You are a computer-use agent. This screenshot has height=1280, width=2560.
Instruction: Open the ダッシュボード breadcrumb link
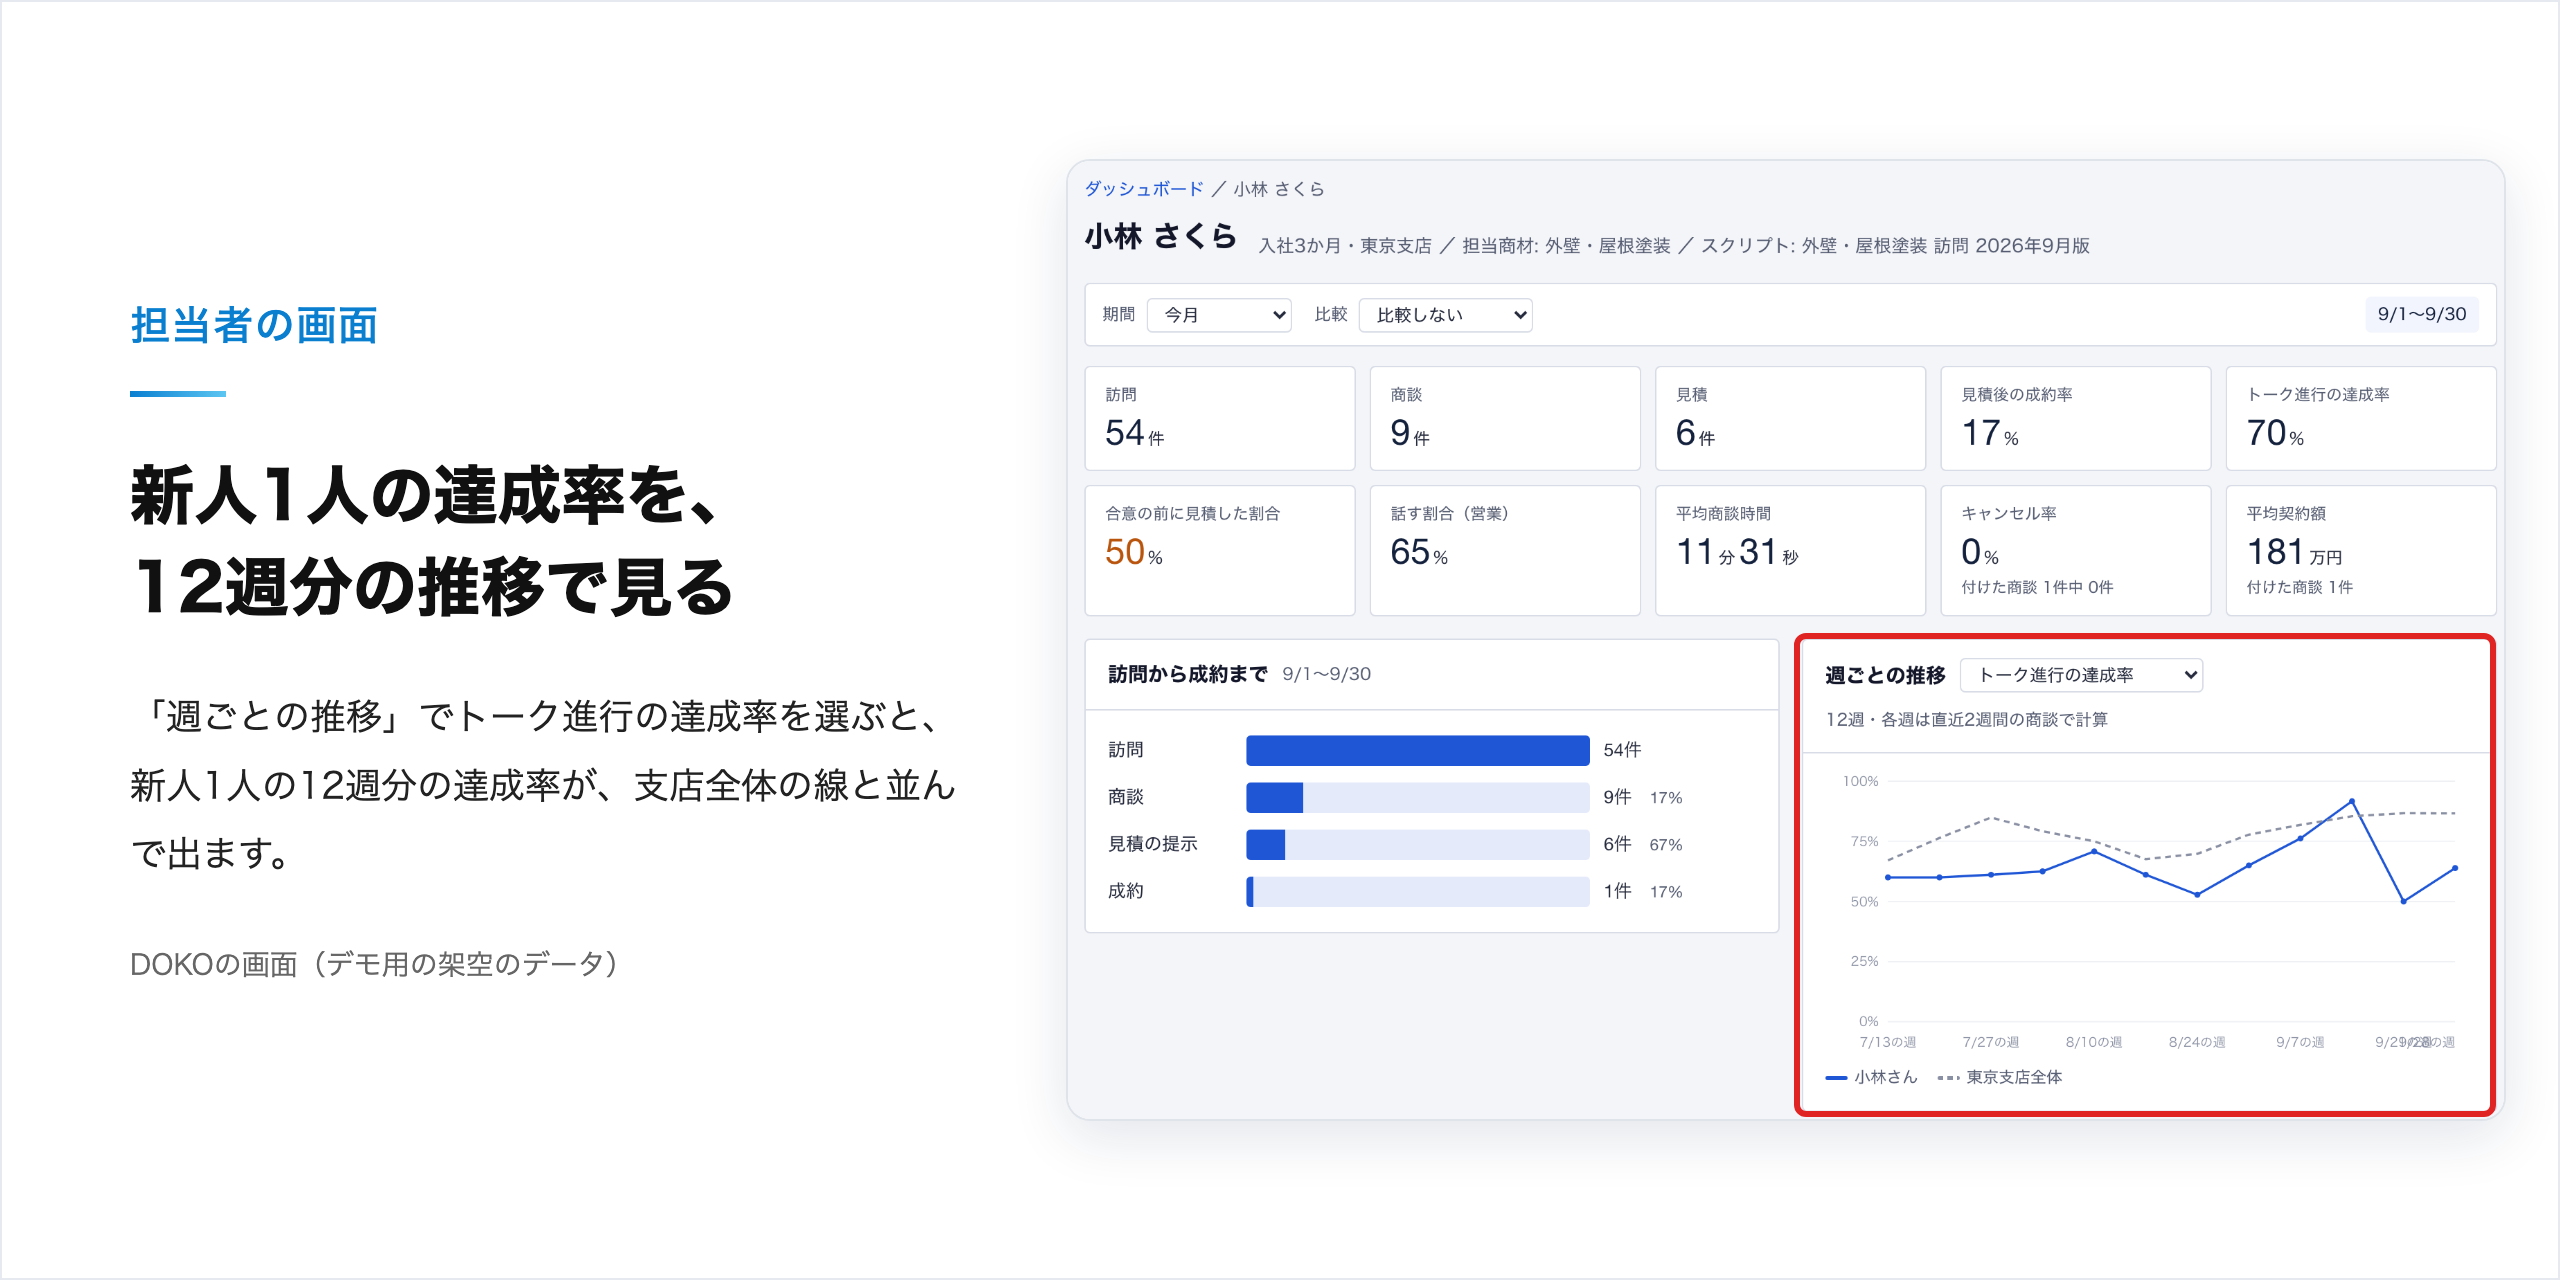point(1144,189)
